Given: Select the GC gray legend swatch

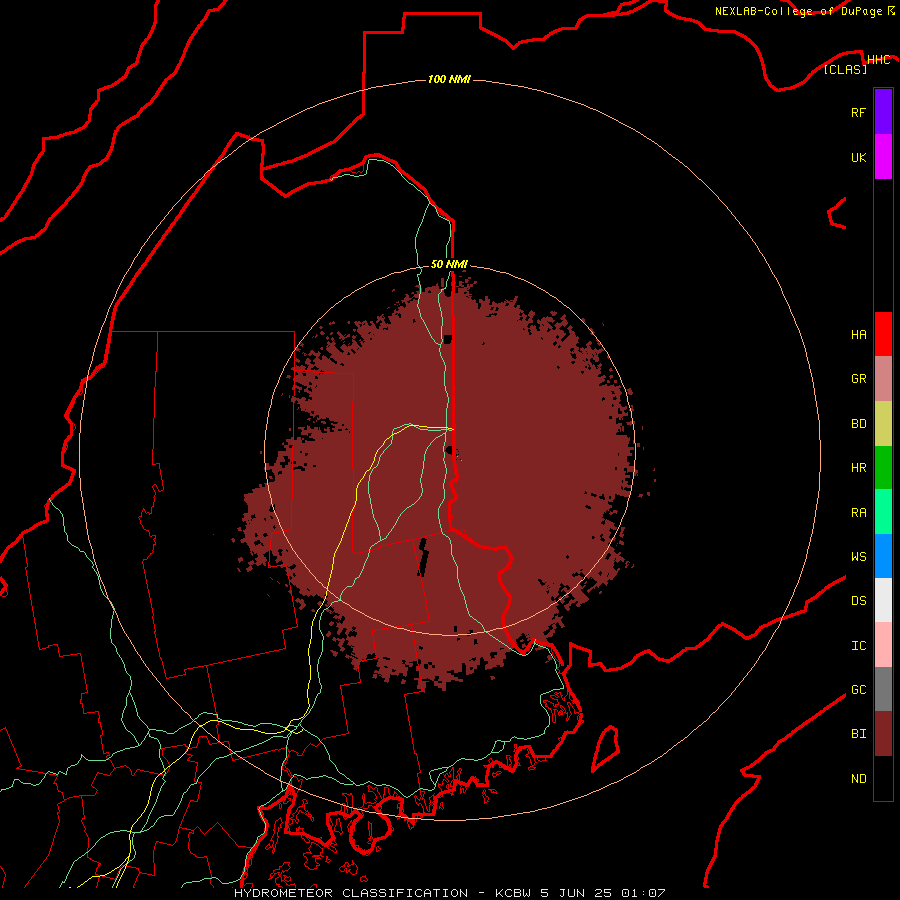Looking at the screenshot, I should [883, 689].
